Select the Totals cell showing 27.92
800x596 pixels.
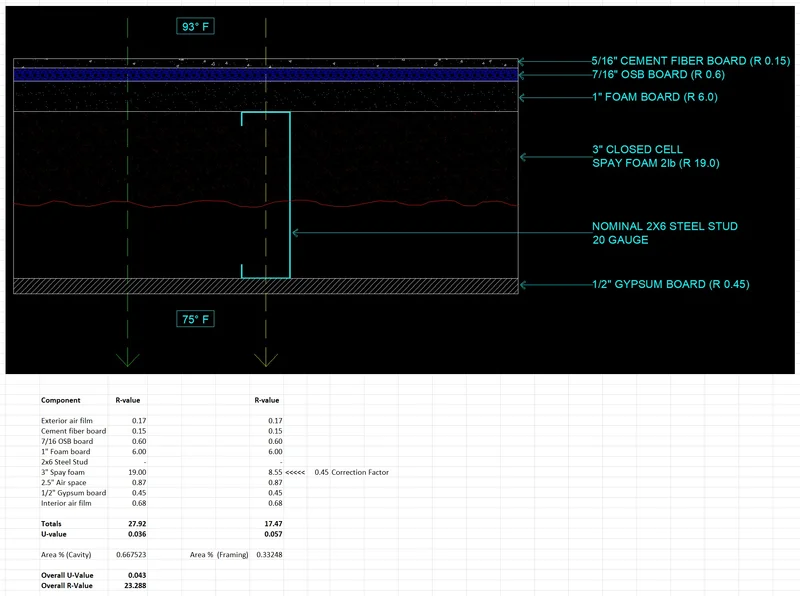coord(134,521)
